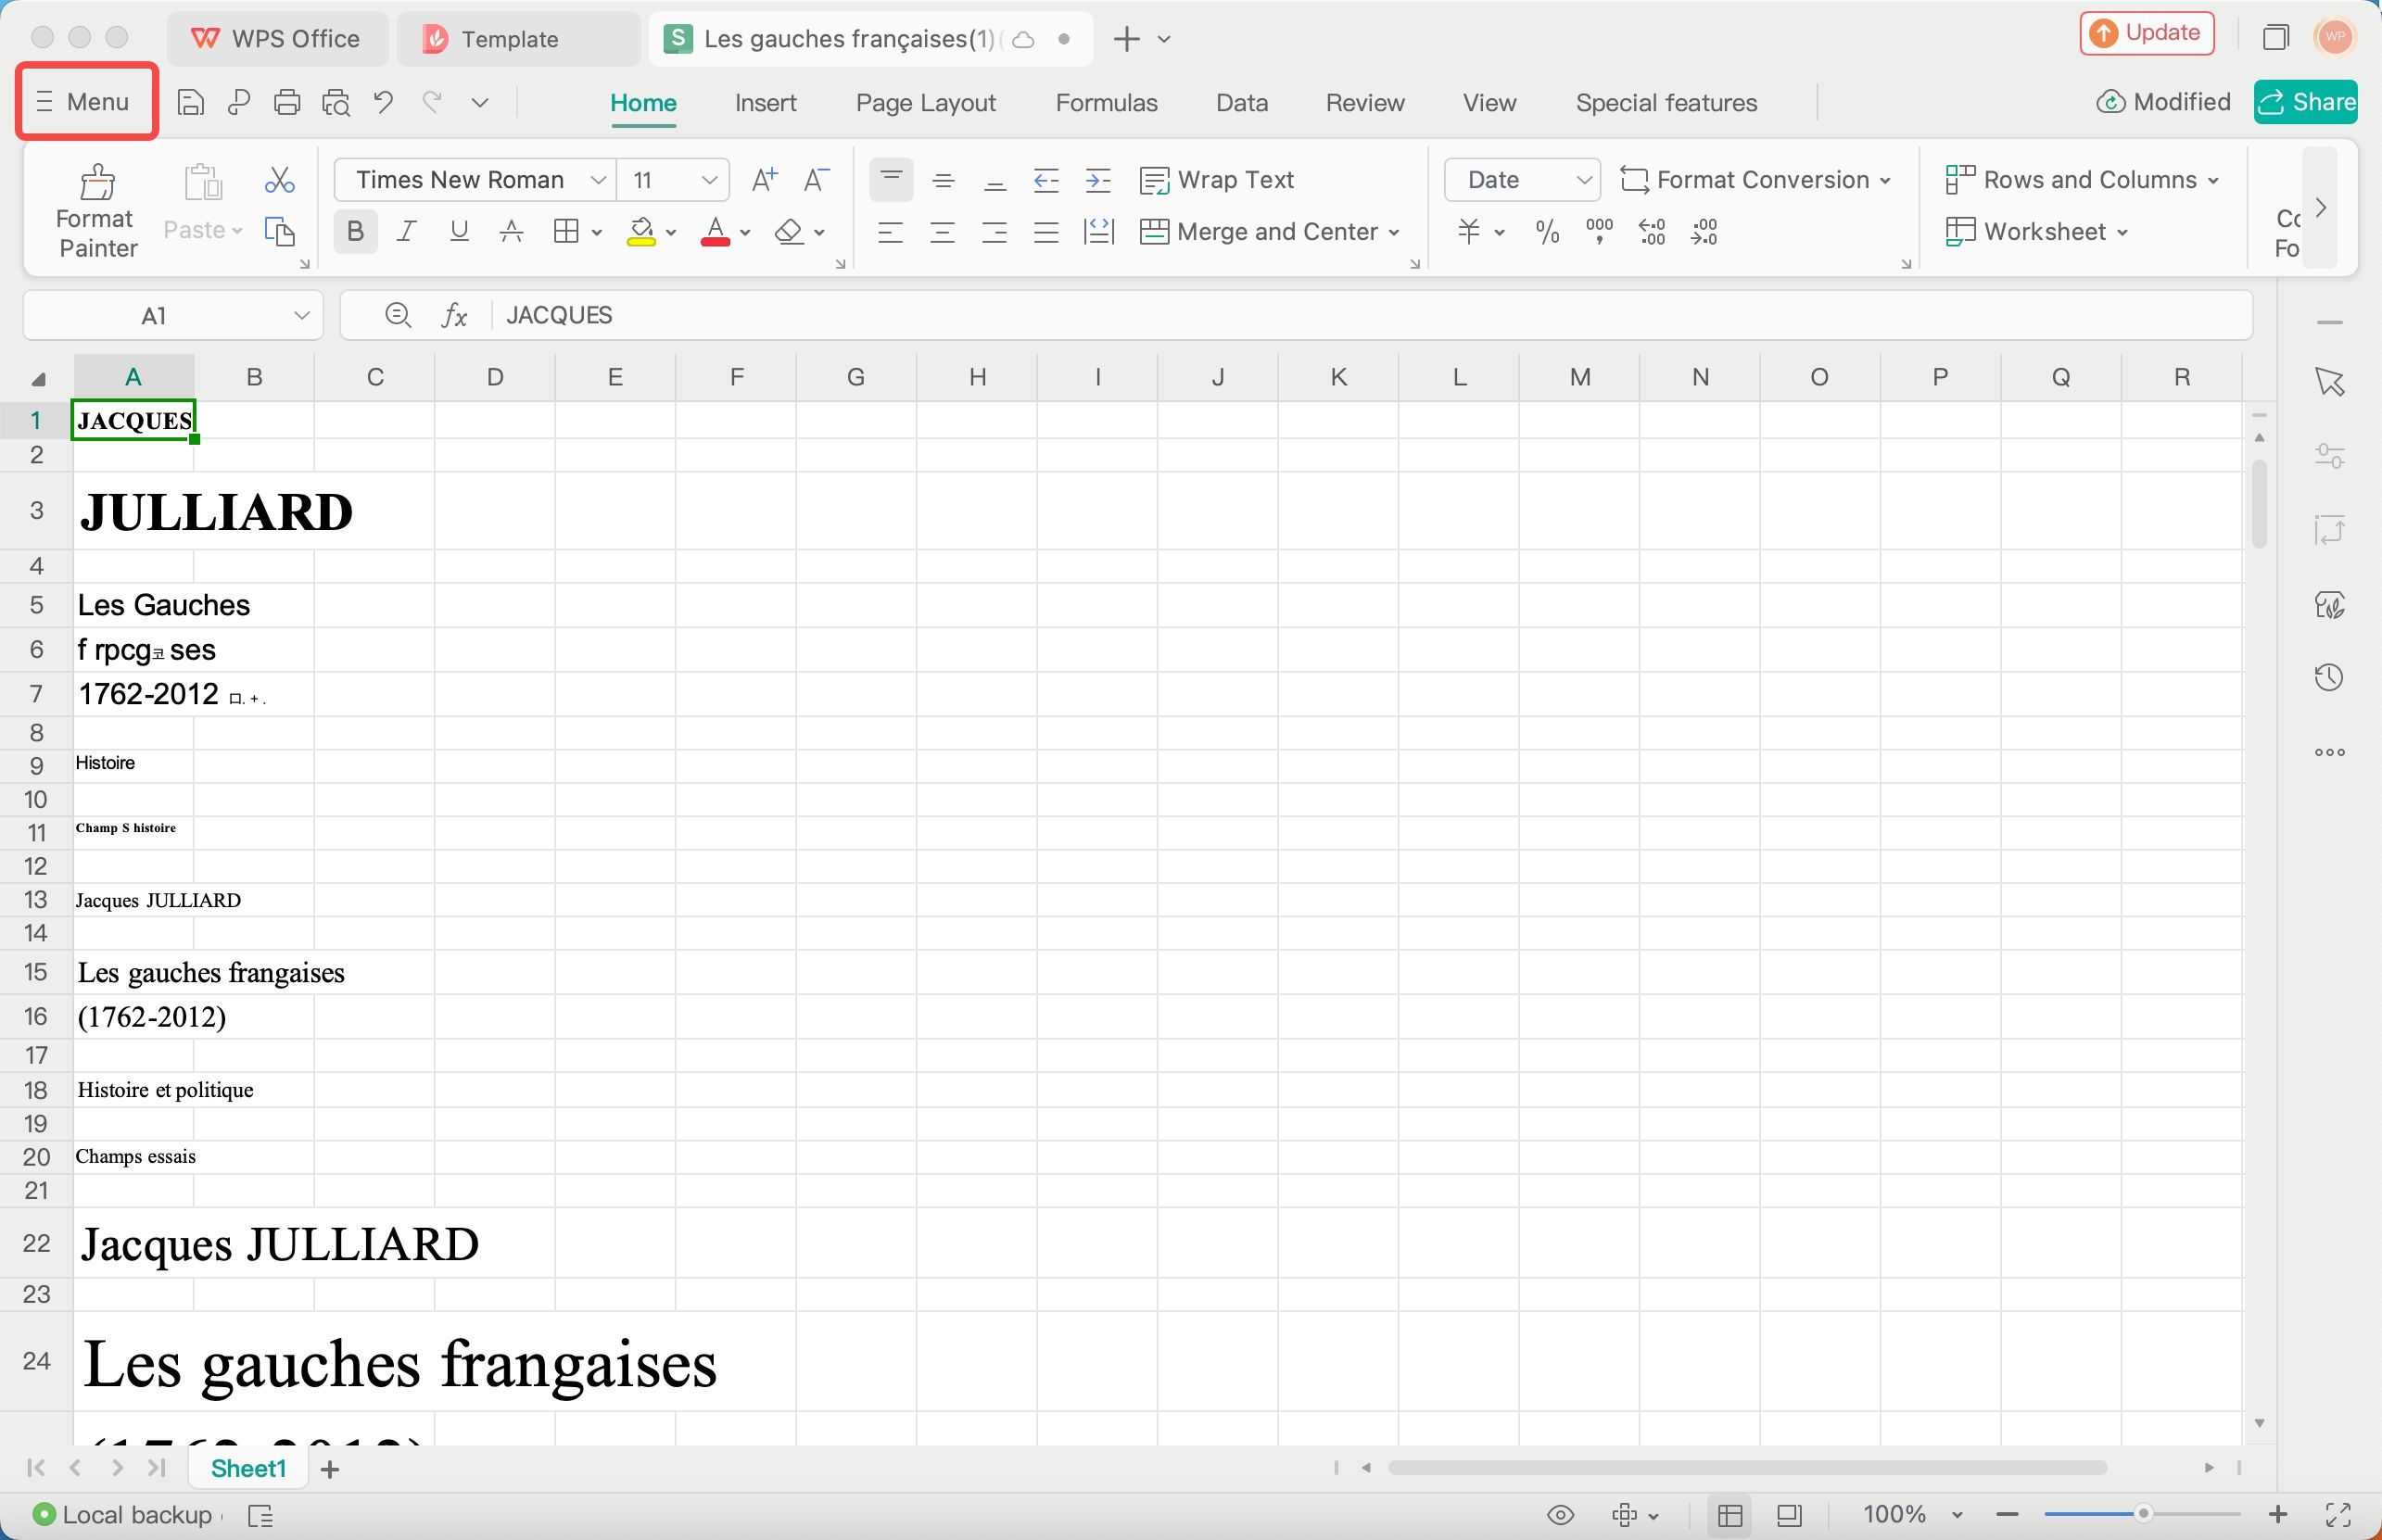The image size is (2382, 1540).
Task: Click the Print icon
Action: tap(287, 102)
